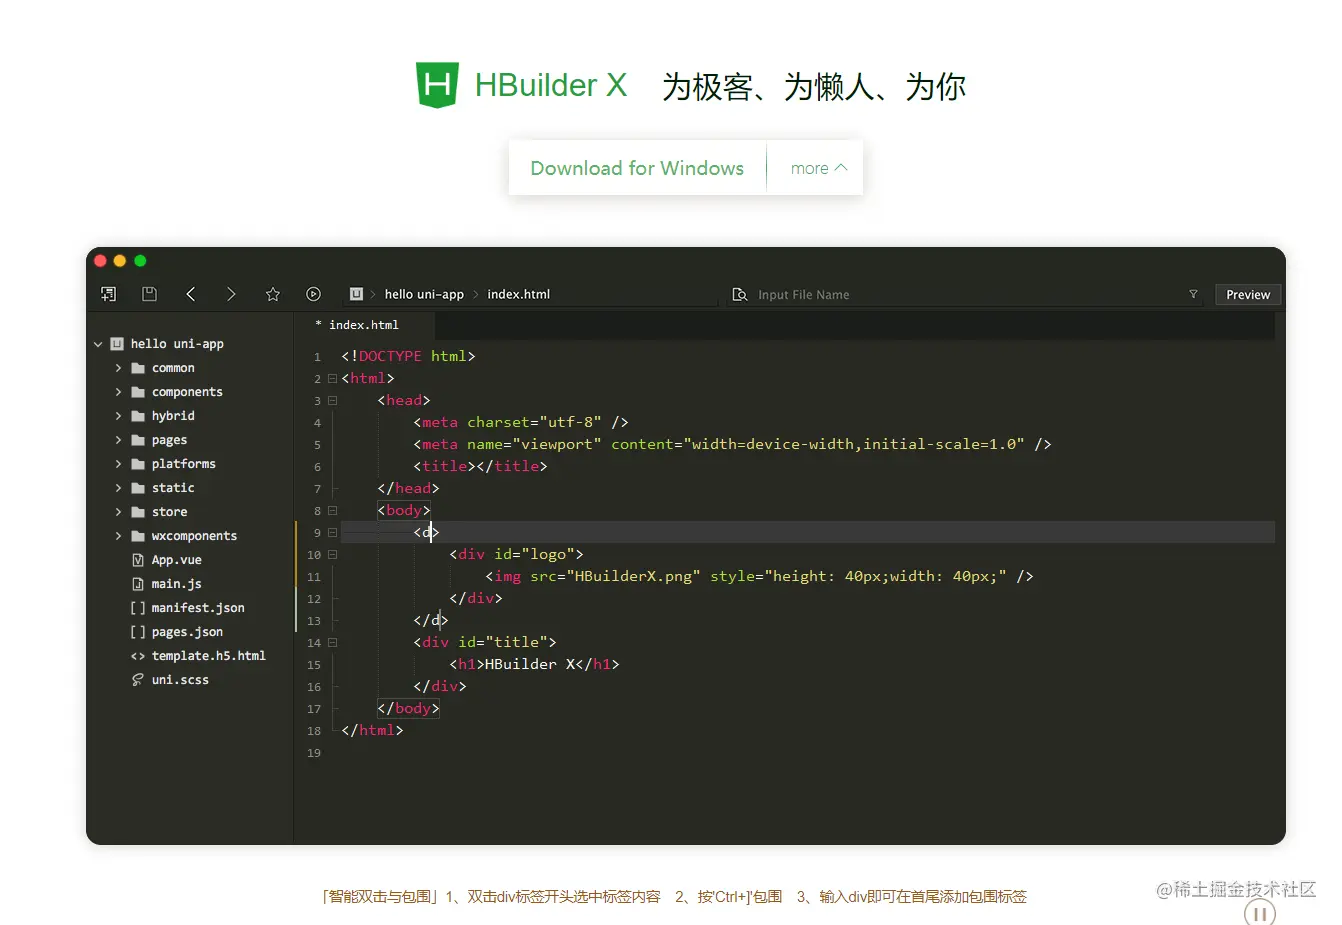Click the App.vue file icon
Image resolution: width=1342 pixels, height=925 pixels.
[x=138, y=560]
